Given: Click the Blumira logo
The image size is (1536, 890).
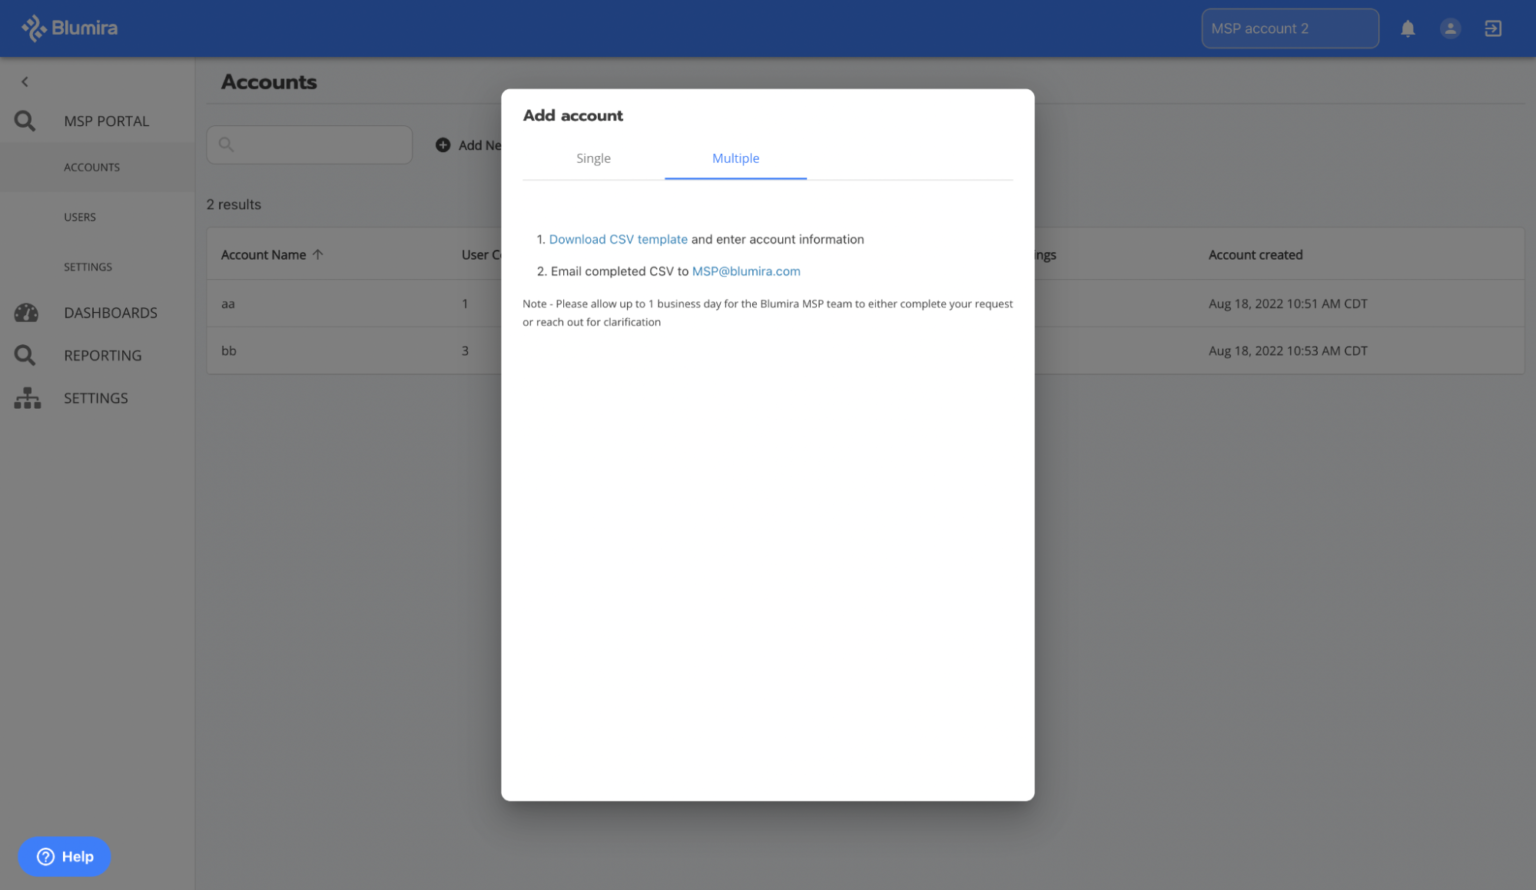Looking at the screenshot, I should point(69,27).
